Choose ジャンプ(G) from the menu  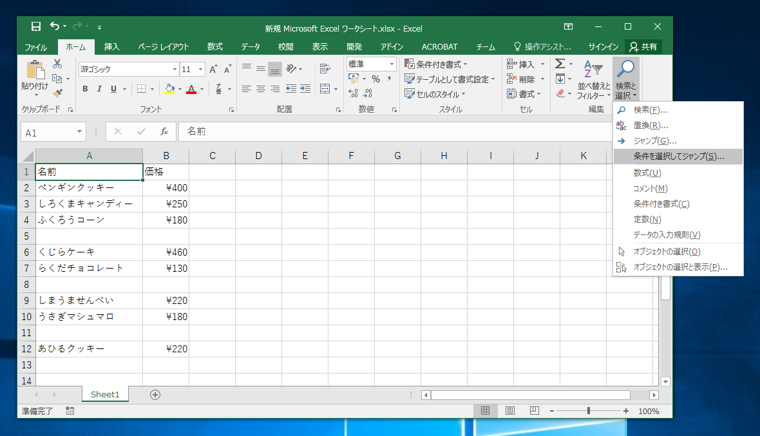678,141
